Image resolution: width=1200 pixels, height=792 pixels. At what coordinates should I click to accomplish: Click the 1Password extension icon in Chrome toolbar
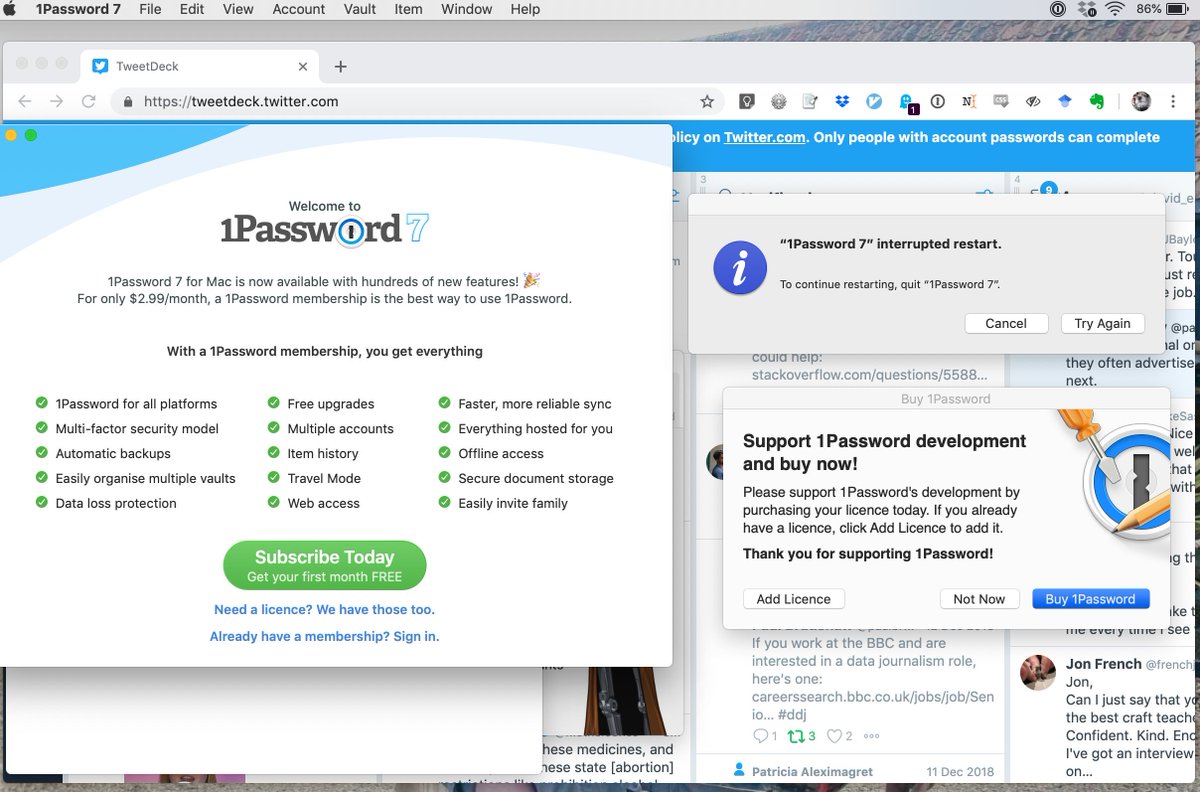coord(937,101)
